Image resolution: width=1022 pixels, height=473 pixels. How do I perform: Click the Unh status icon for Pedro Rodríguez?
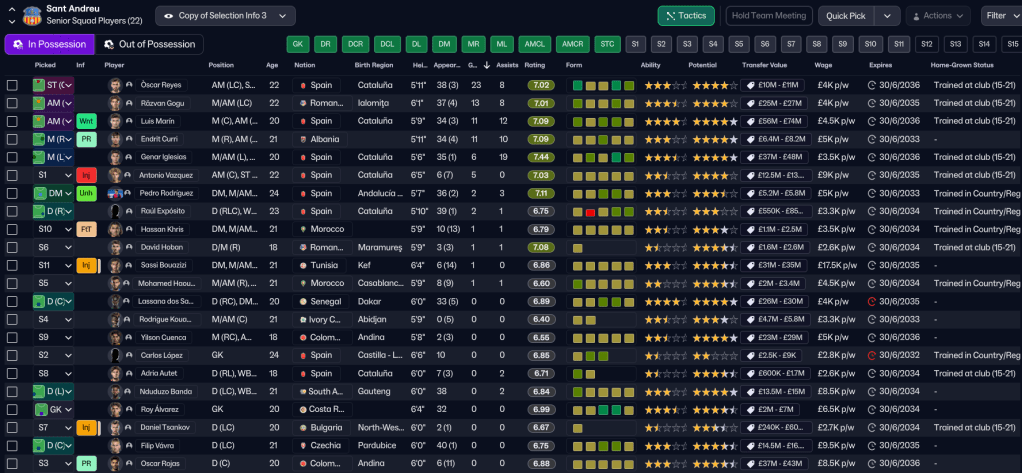87,193
